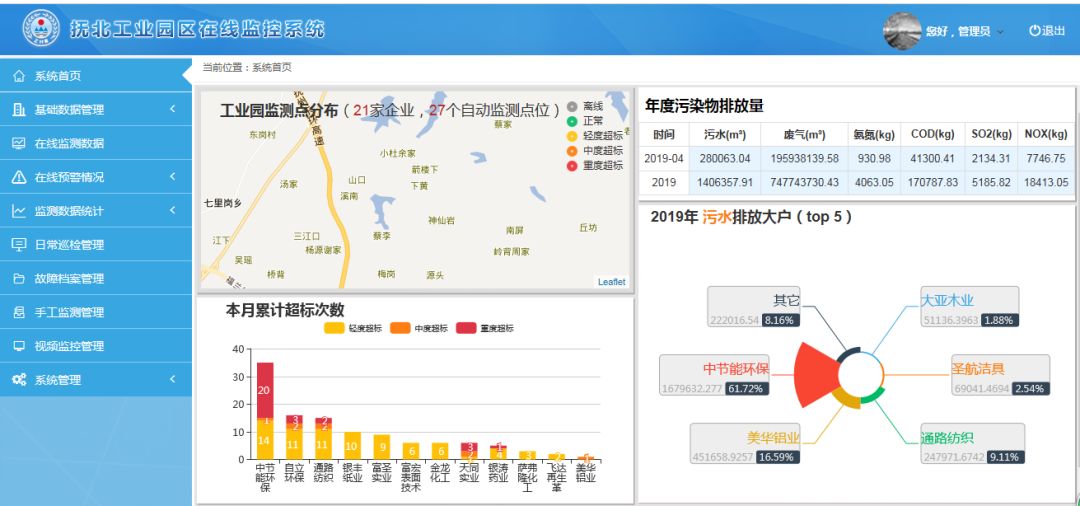The image size is (1080, 506).
Task: Click the 9.11% percentage badge
Action: [1005, 457]
